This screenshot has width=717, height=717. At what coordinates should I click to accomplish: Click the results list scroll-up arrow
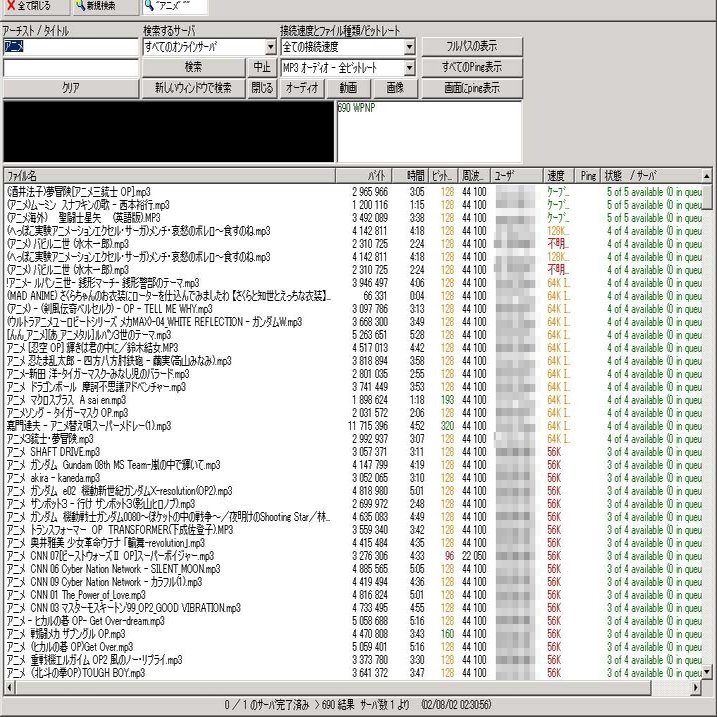[x=706, y=176]
